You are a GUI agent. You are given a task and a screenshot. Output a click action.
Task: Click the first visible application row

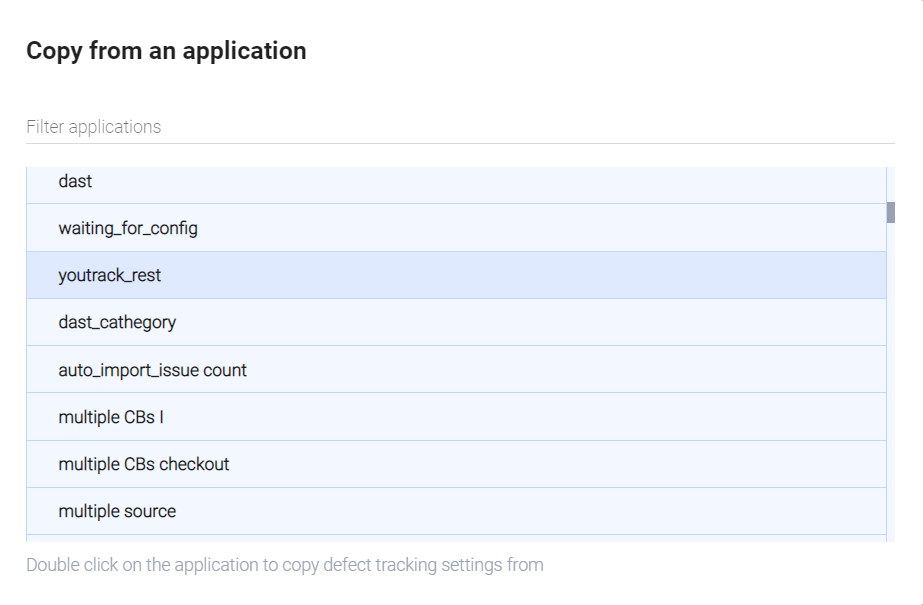tap(456, 182)
